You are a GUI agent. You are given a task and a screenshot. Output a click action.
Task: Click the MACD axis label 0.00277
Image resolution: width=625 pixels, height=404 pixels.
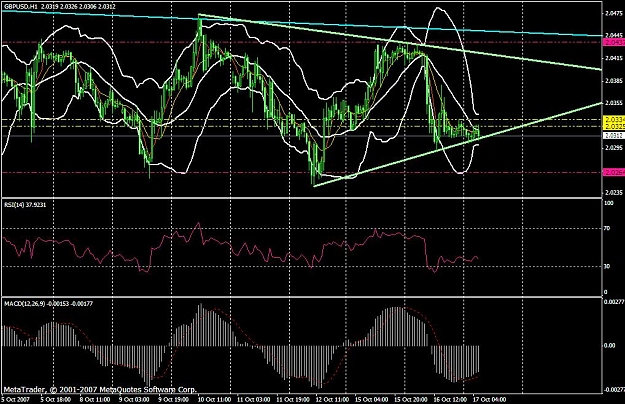pyautogui.click(x=614, y=302)
